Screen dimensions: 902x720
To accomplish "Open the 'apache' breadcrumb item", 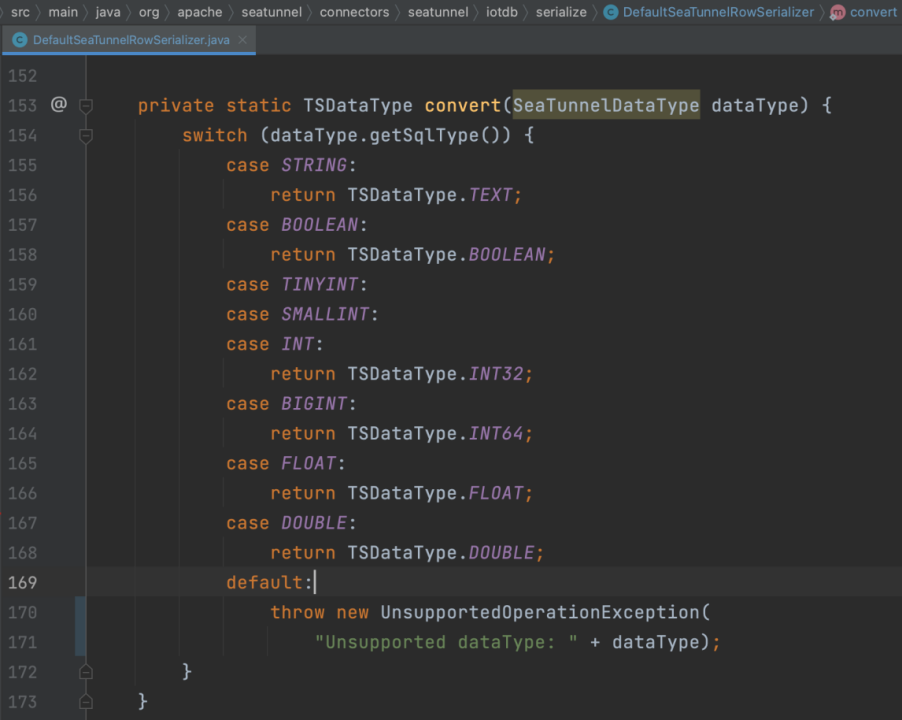I will point(200,12).
